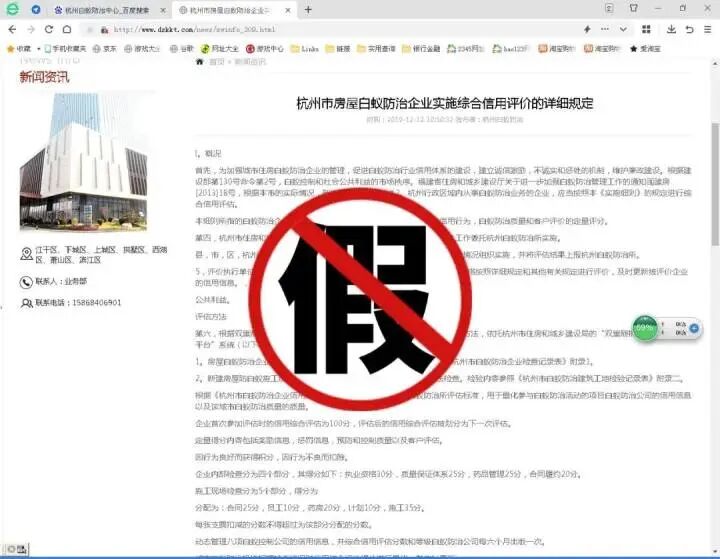
Task: Click the account icon in title bar
Action: tap(609, 8)
